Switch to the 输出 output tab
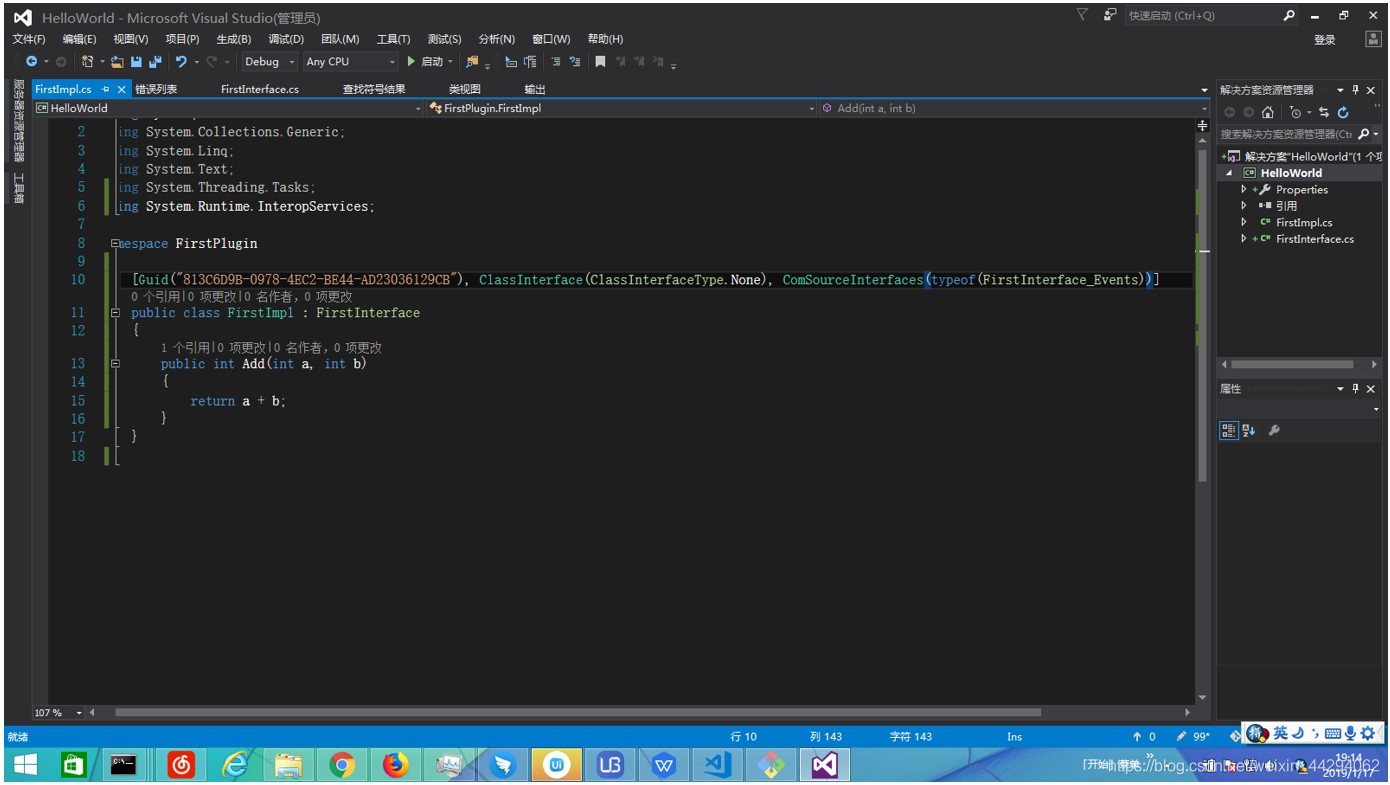 click(535, 89)
